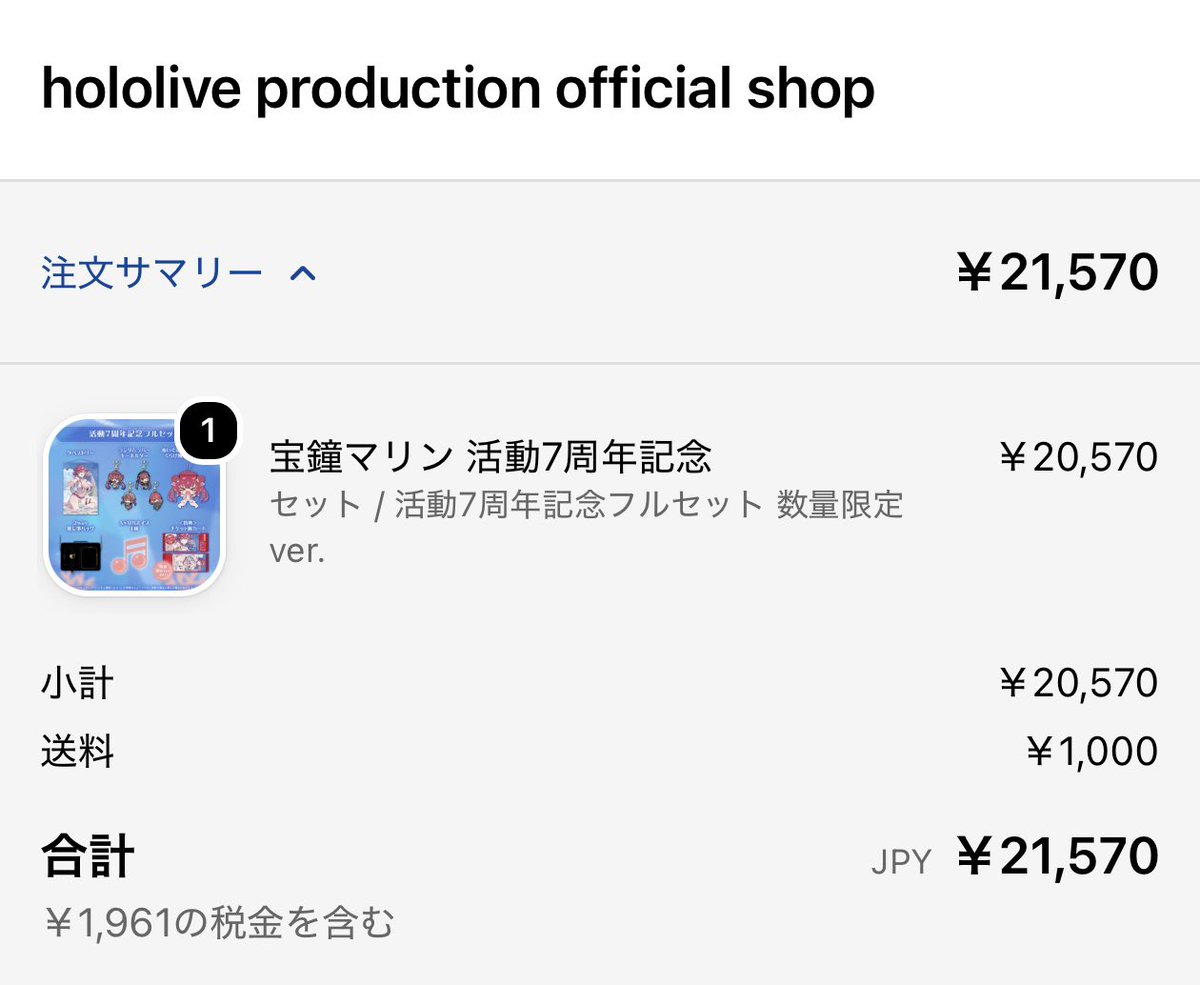Click the 合計 total label
1200x985 pixels.
88,857
